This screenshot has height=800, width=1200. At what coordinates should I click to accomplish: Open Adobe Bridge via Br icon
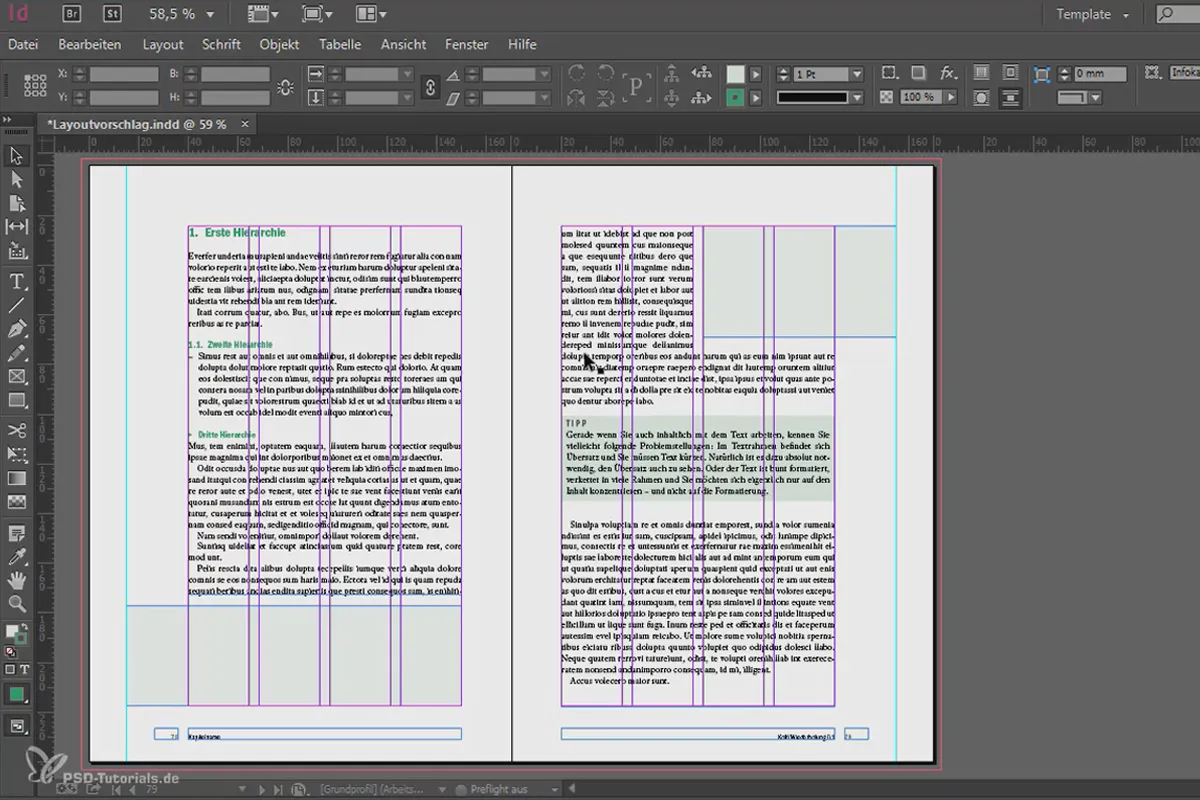[72, 14]
